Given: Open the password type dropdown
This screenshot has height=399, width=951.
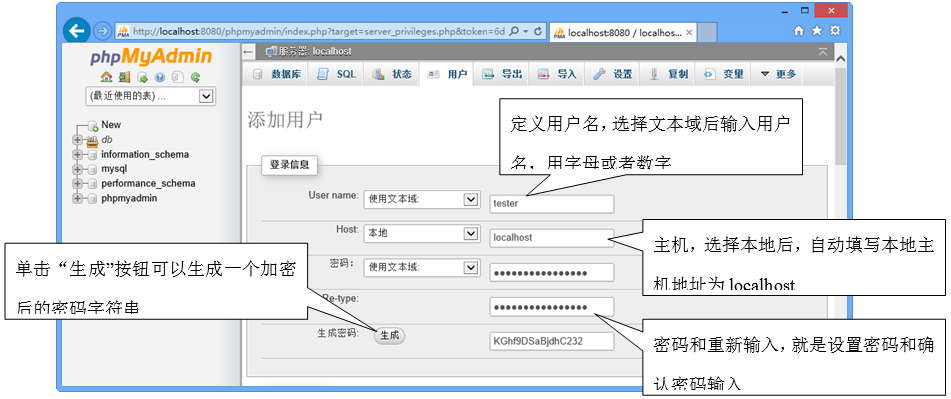Looking at the screenshot, I should tap(421, 267).
